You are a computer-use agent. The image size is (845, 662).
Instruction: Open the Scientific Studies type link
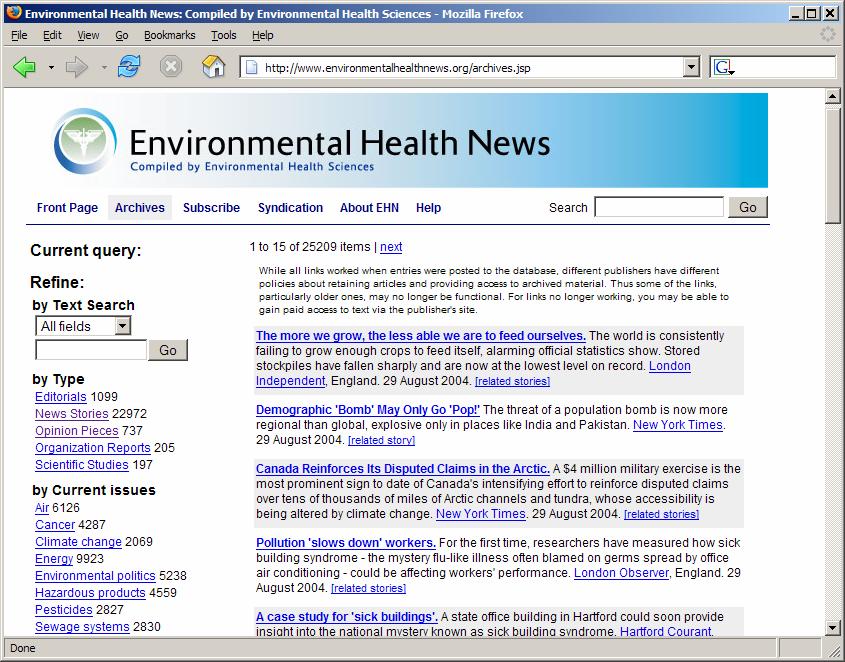[x=81, y=465]
